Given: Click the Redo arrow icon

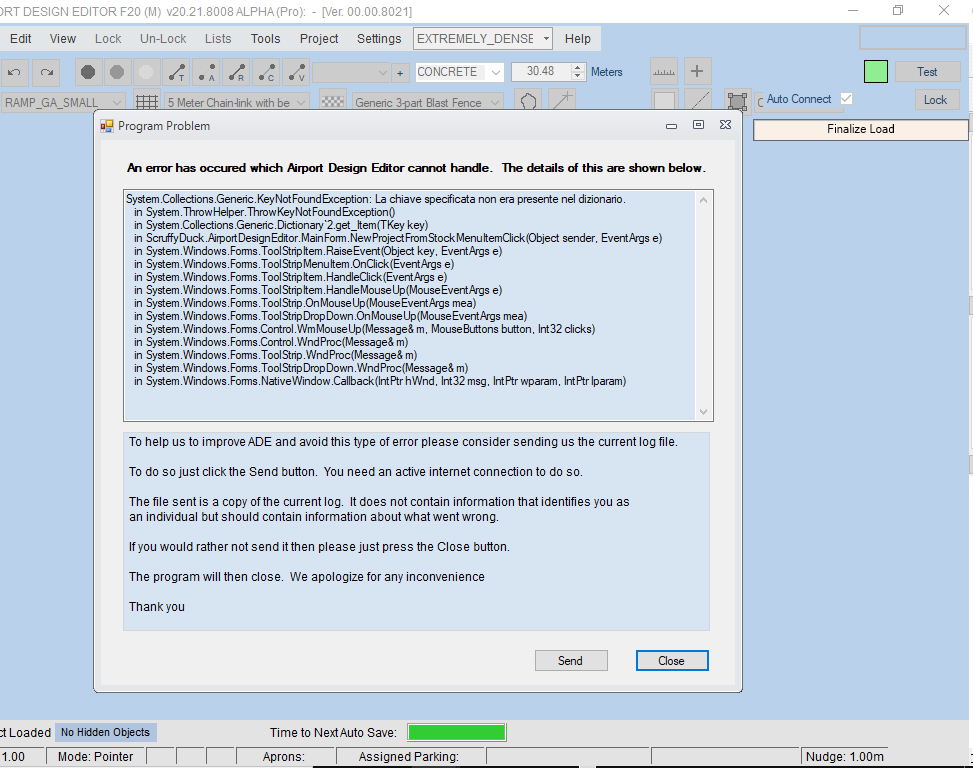Looking at the screenshot, I should coord(46,73).
